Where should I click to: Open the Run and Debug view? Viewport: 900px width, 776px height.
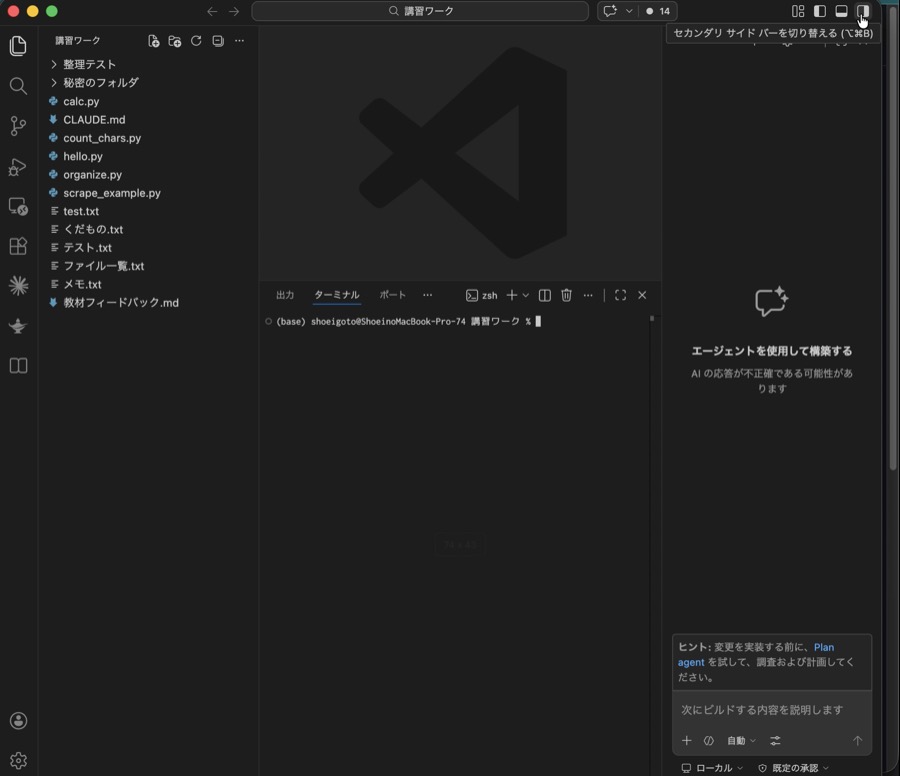18,166
